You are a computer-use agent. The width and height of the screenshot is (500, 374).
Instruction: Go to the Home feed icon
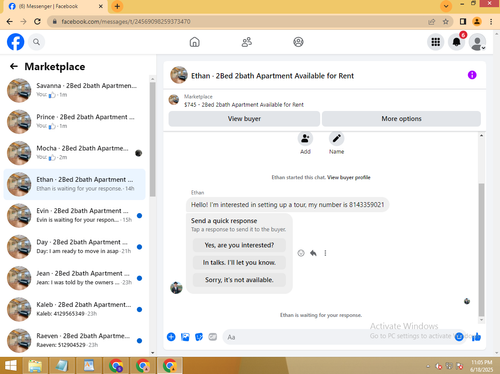pos(195,42)
